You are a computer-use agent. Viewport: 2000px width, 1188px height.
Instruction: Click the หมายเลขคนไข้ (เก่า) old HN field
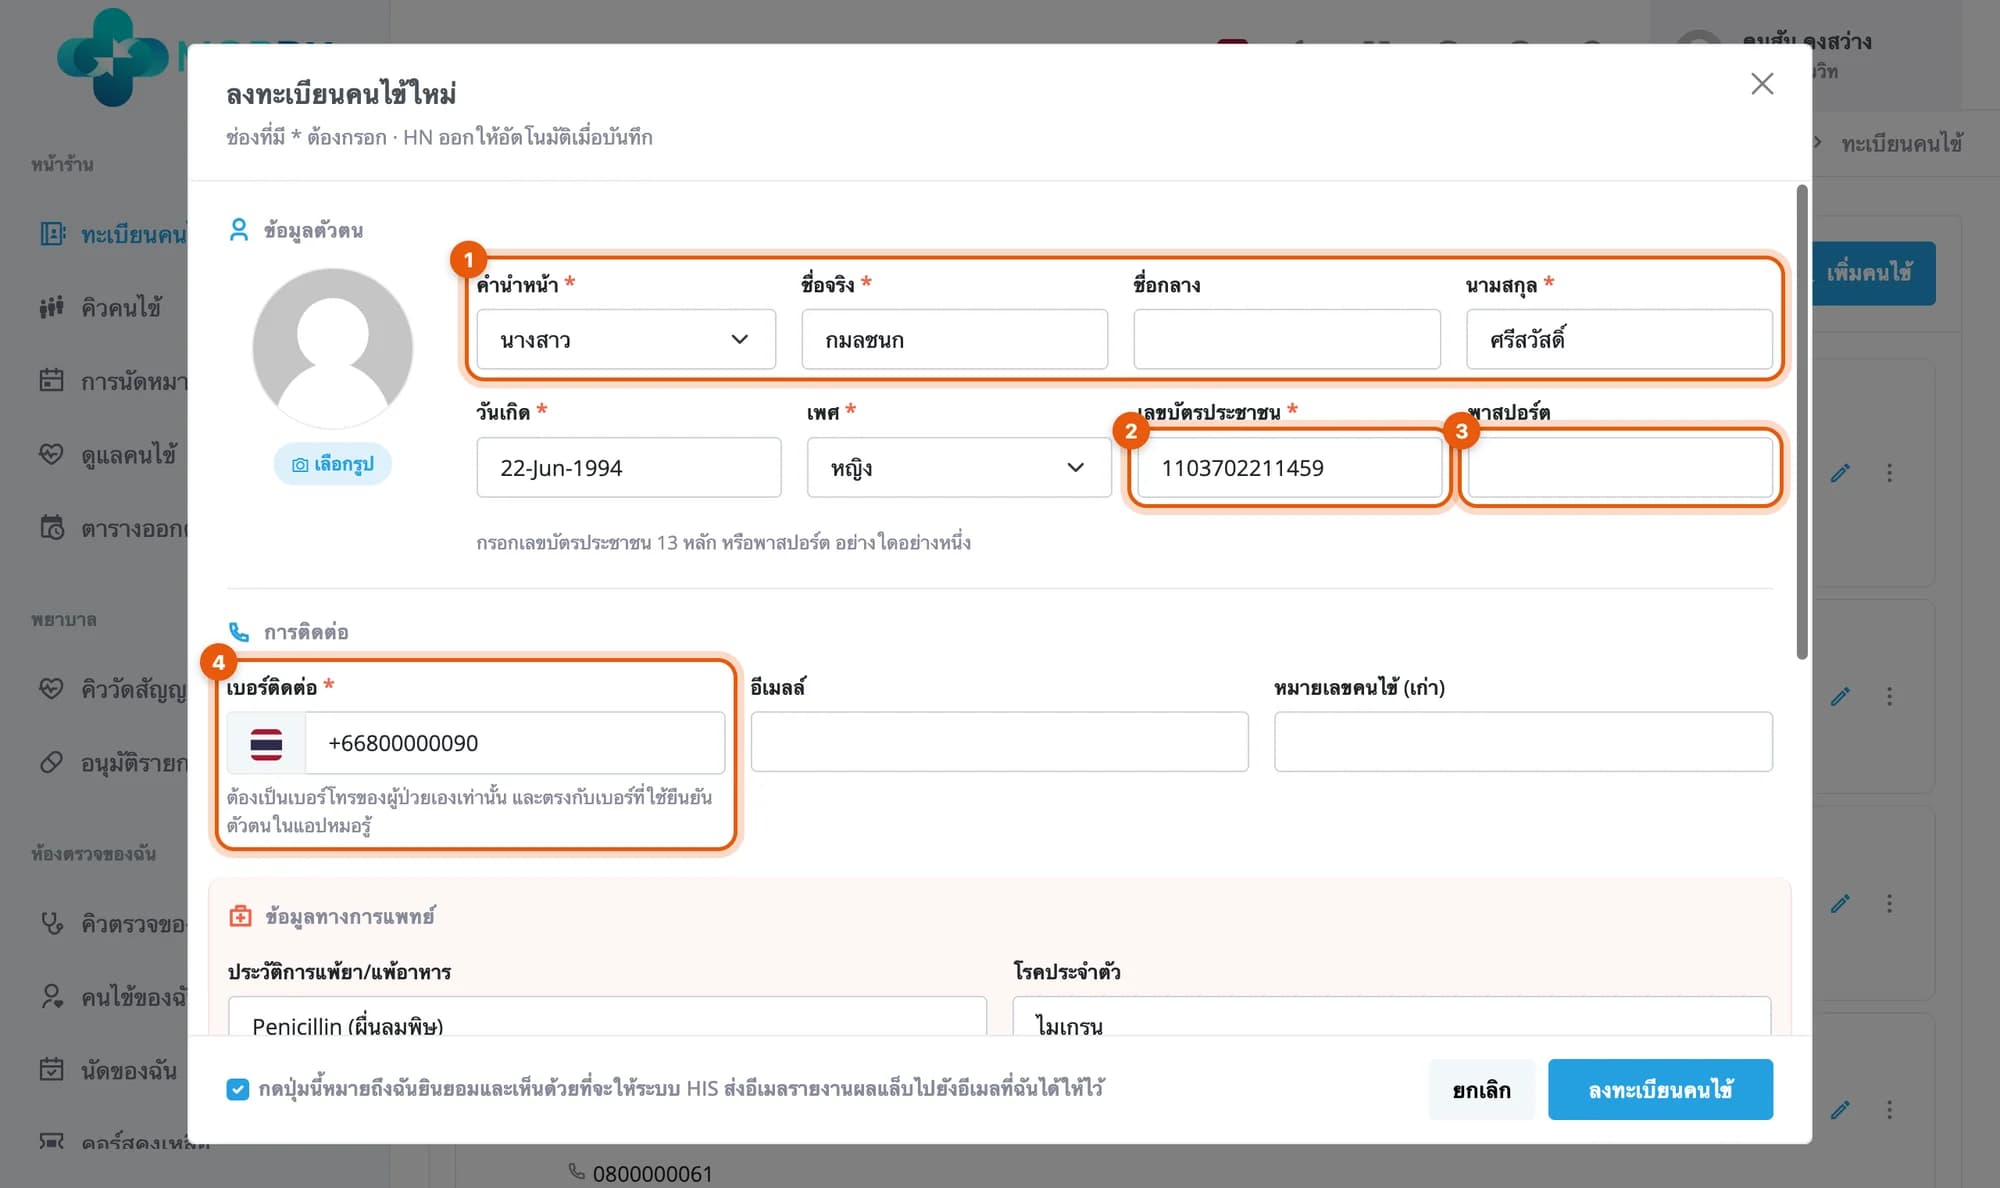tap(1523, 742)
